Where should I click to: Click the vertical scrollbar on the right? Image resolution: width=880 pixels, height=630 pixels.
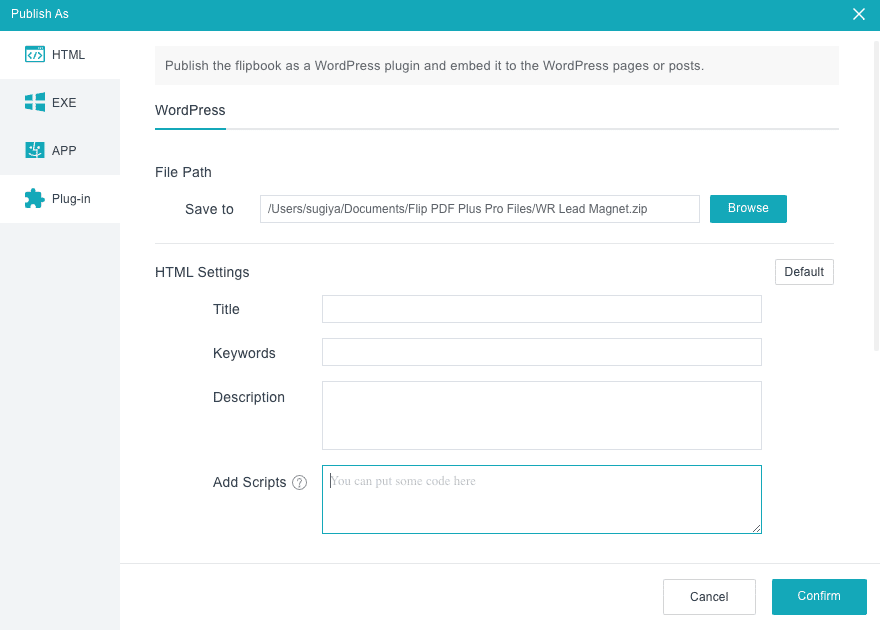[876, 196]
